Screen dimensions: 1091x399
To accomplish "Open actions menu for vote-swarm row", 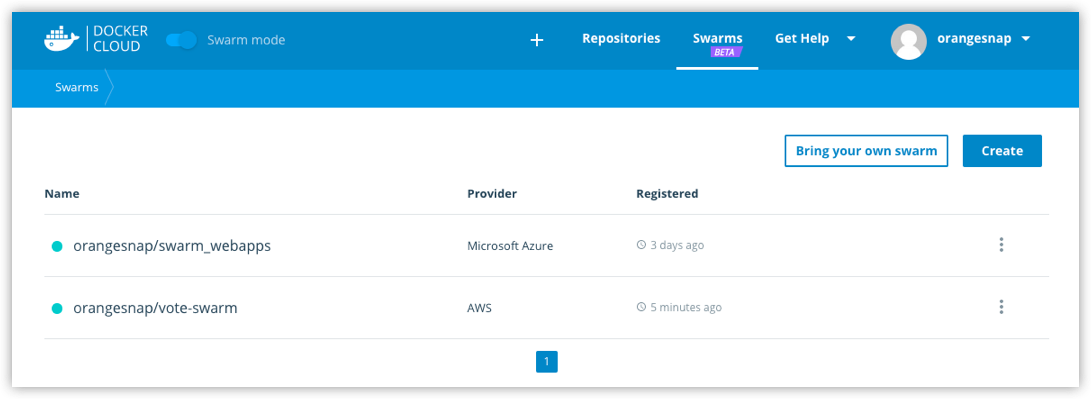I will pyautogui.click(x=1001, y=307).
